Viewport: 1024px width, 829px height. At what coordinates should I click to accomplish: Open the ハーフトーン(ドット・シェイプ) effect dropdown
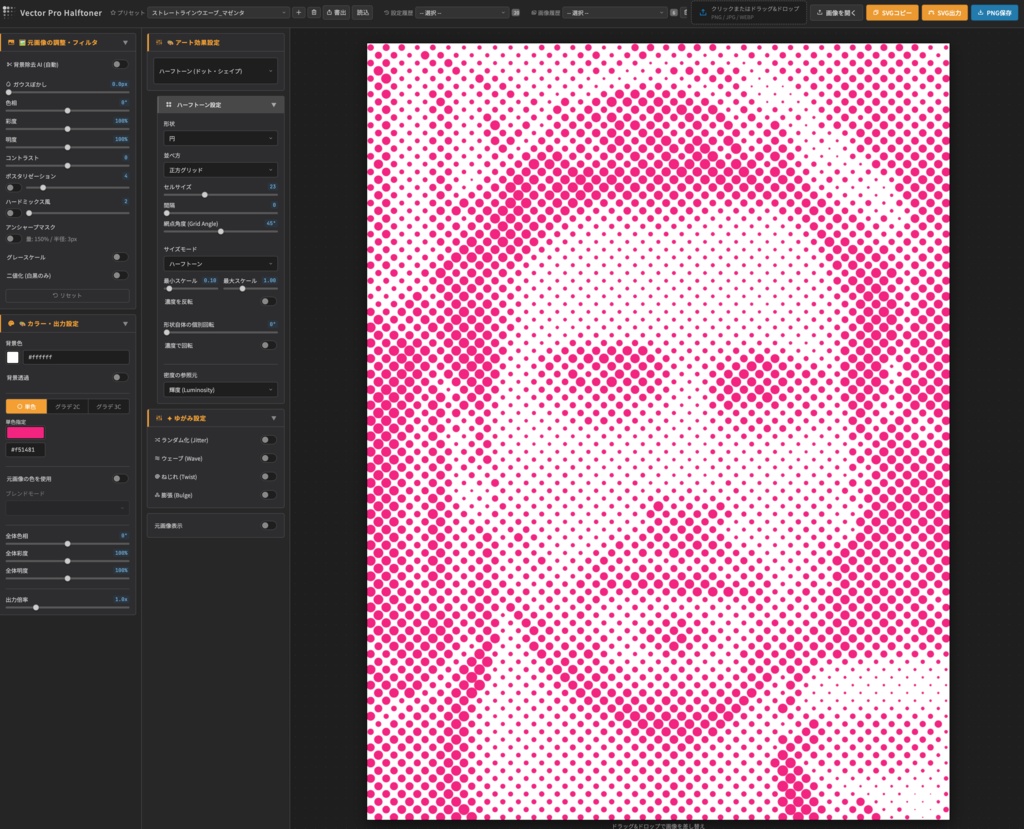click(x=216, y=71)
